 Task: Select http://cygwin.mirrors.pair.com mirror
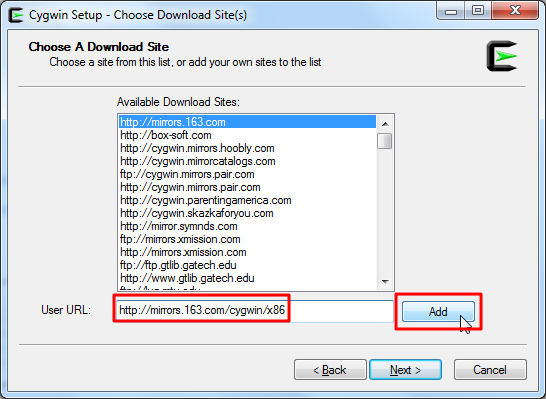247,187
